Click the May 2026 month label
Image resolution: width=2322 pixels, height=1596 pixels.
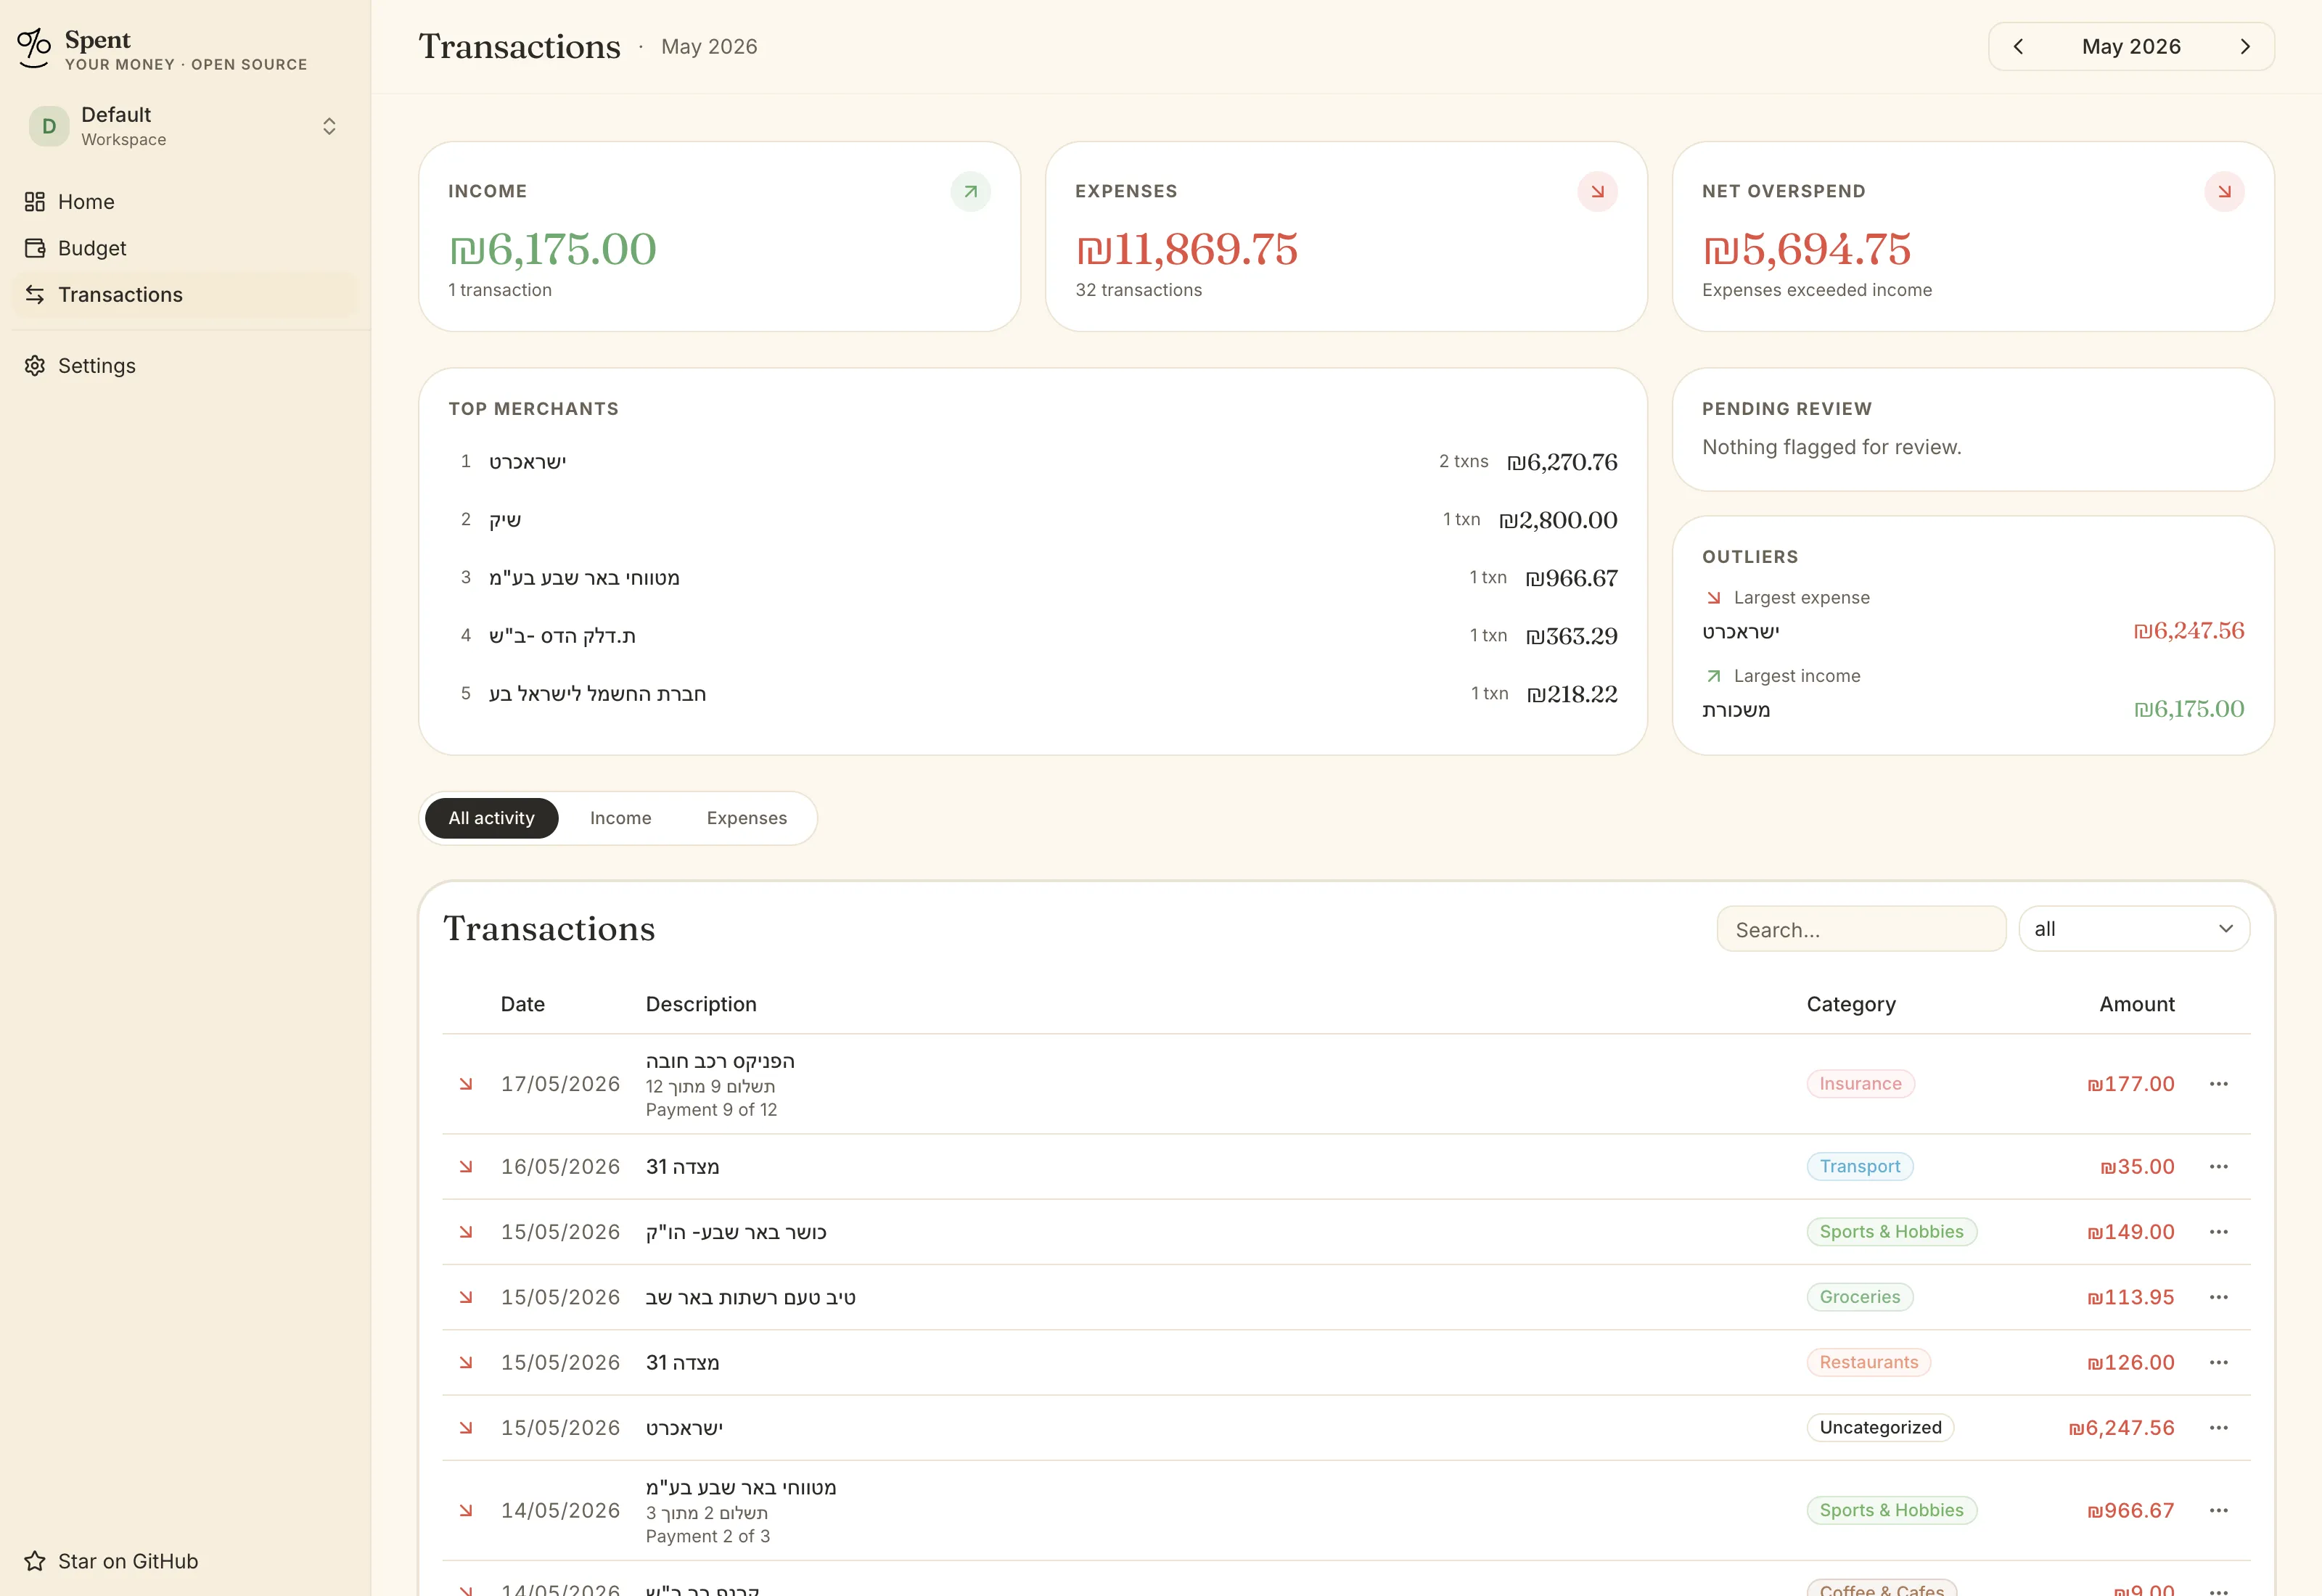2131,47
